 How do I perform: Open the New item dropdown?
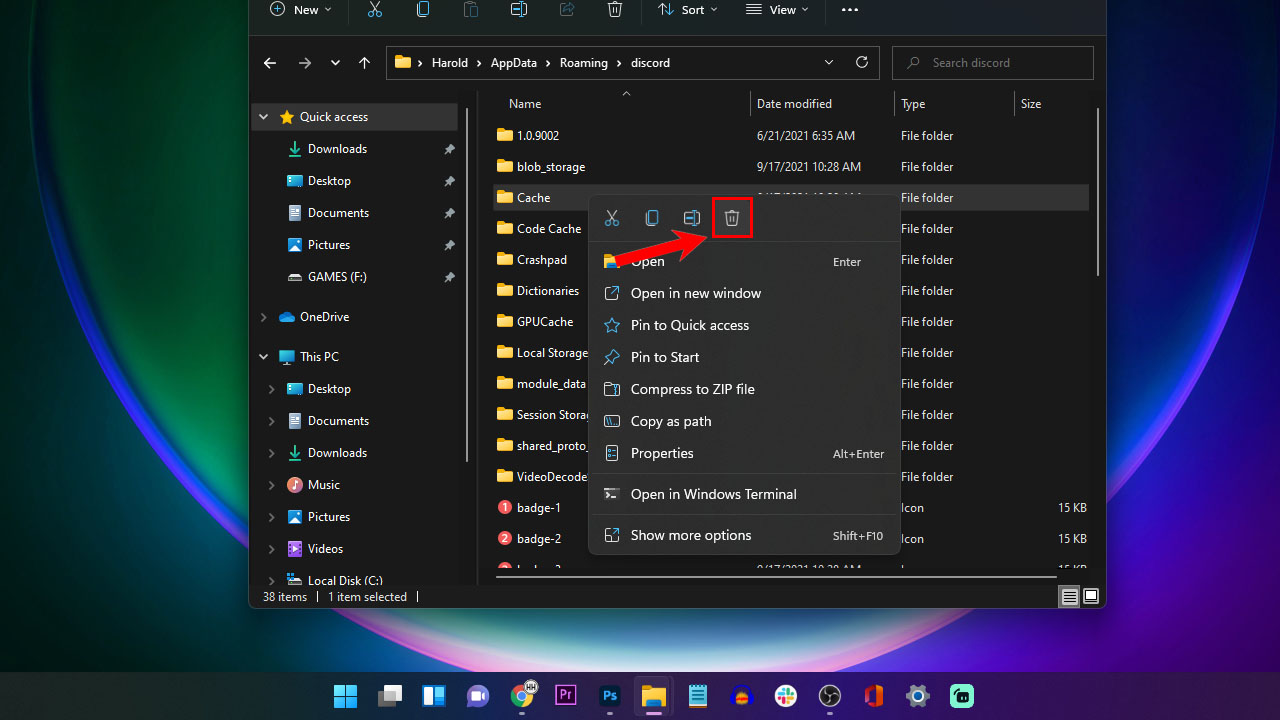(x=300, y=10)
